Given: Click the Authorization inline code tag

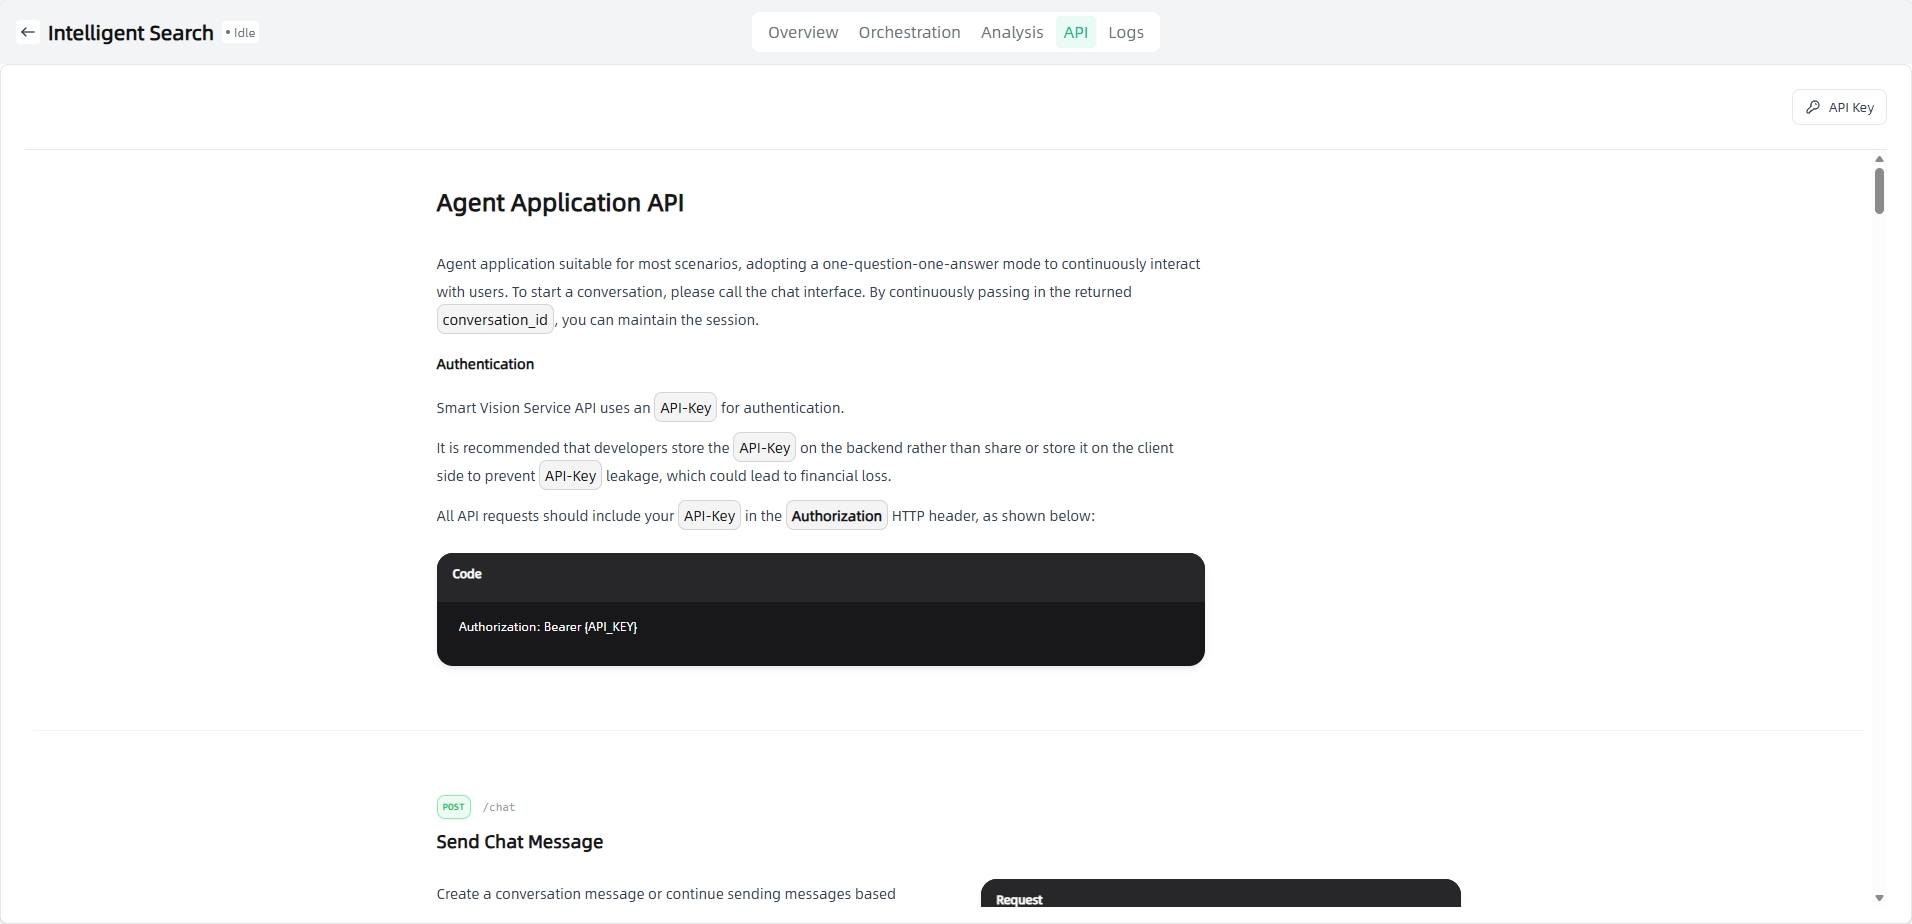Looking at the screenshot, I should point(836,516).
